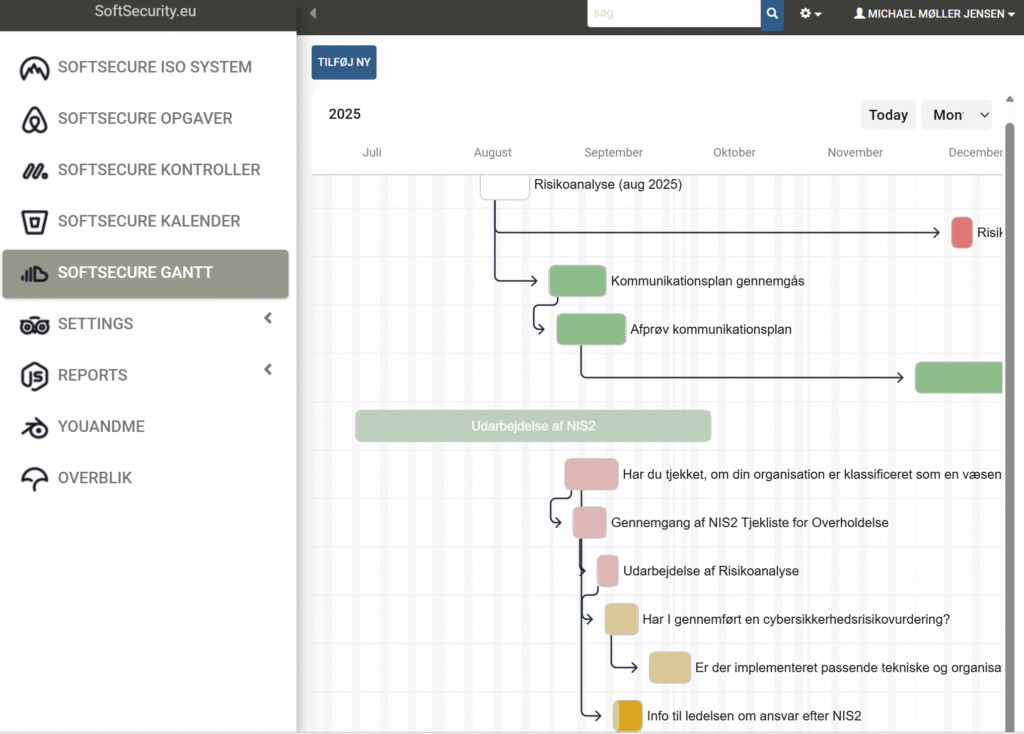
Task: Open the Month view scale dropdown
Action: click(957, 115)
